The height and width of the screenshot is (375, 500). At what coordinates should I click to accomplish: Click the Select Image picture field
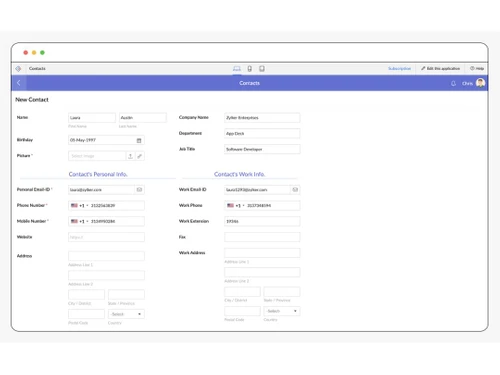coord(97,156)
